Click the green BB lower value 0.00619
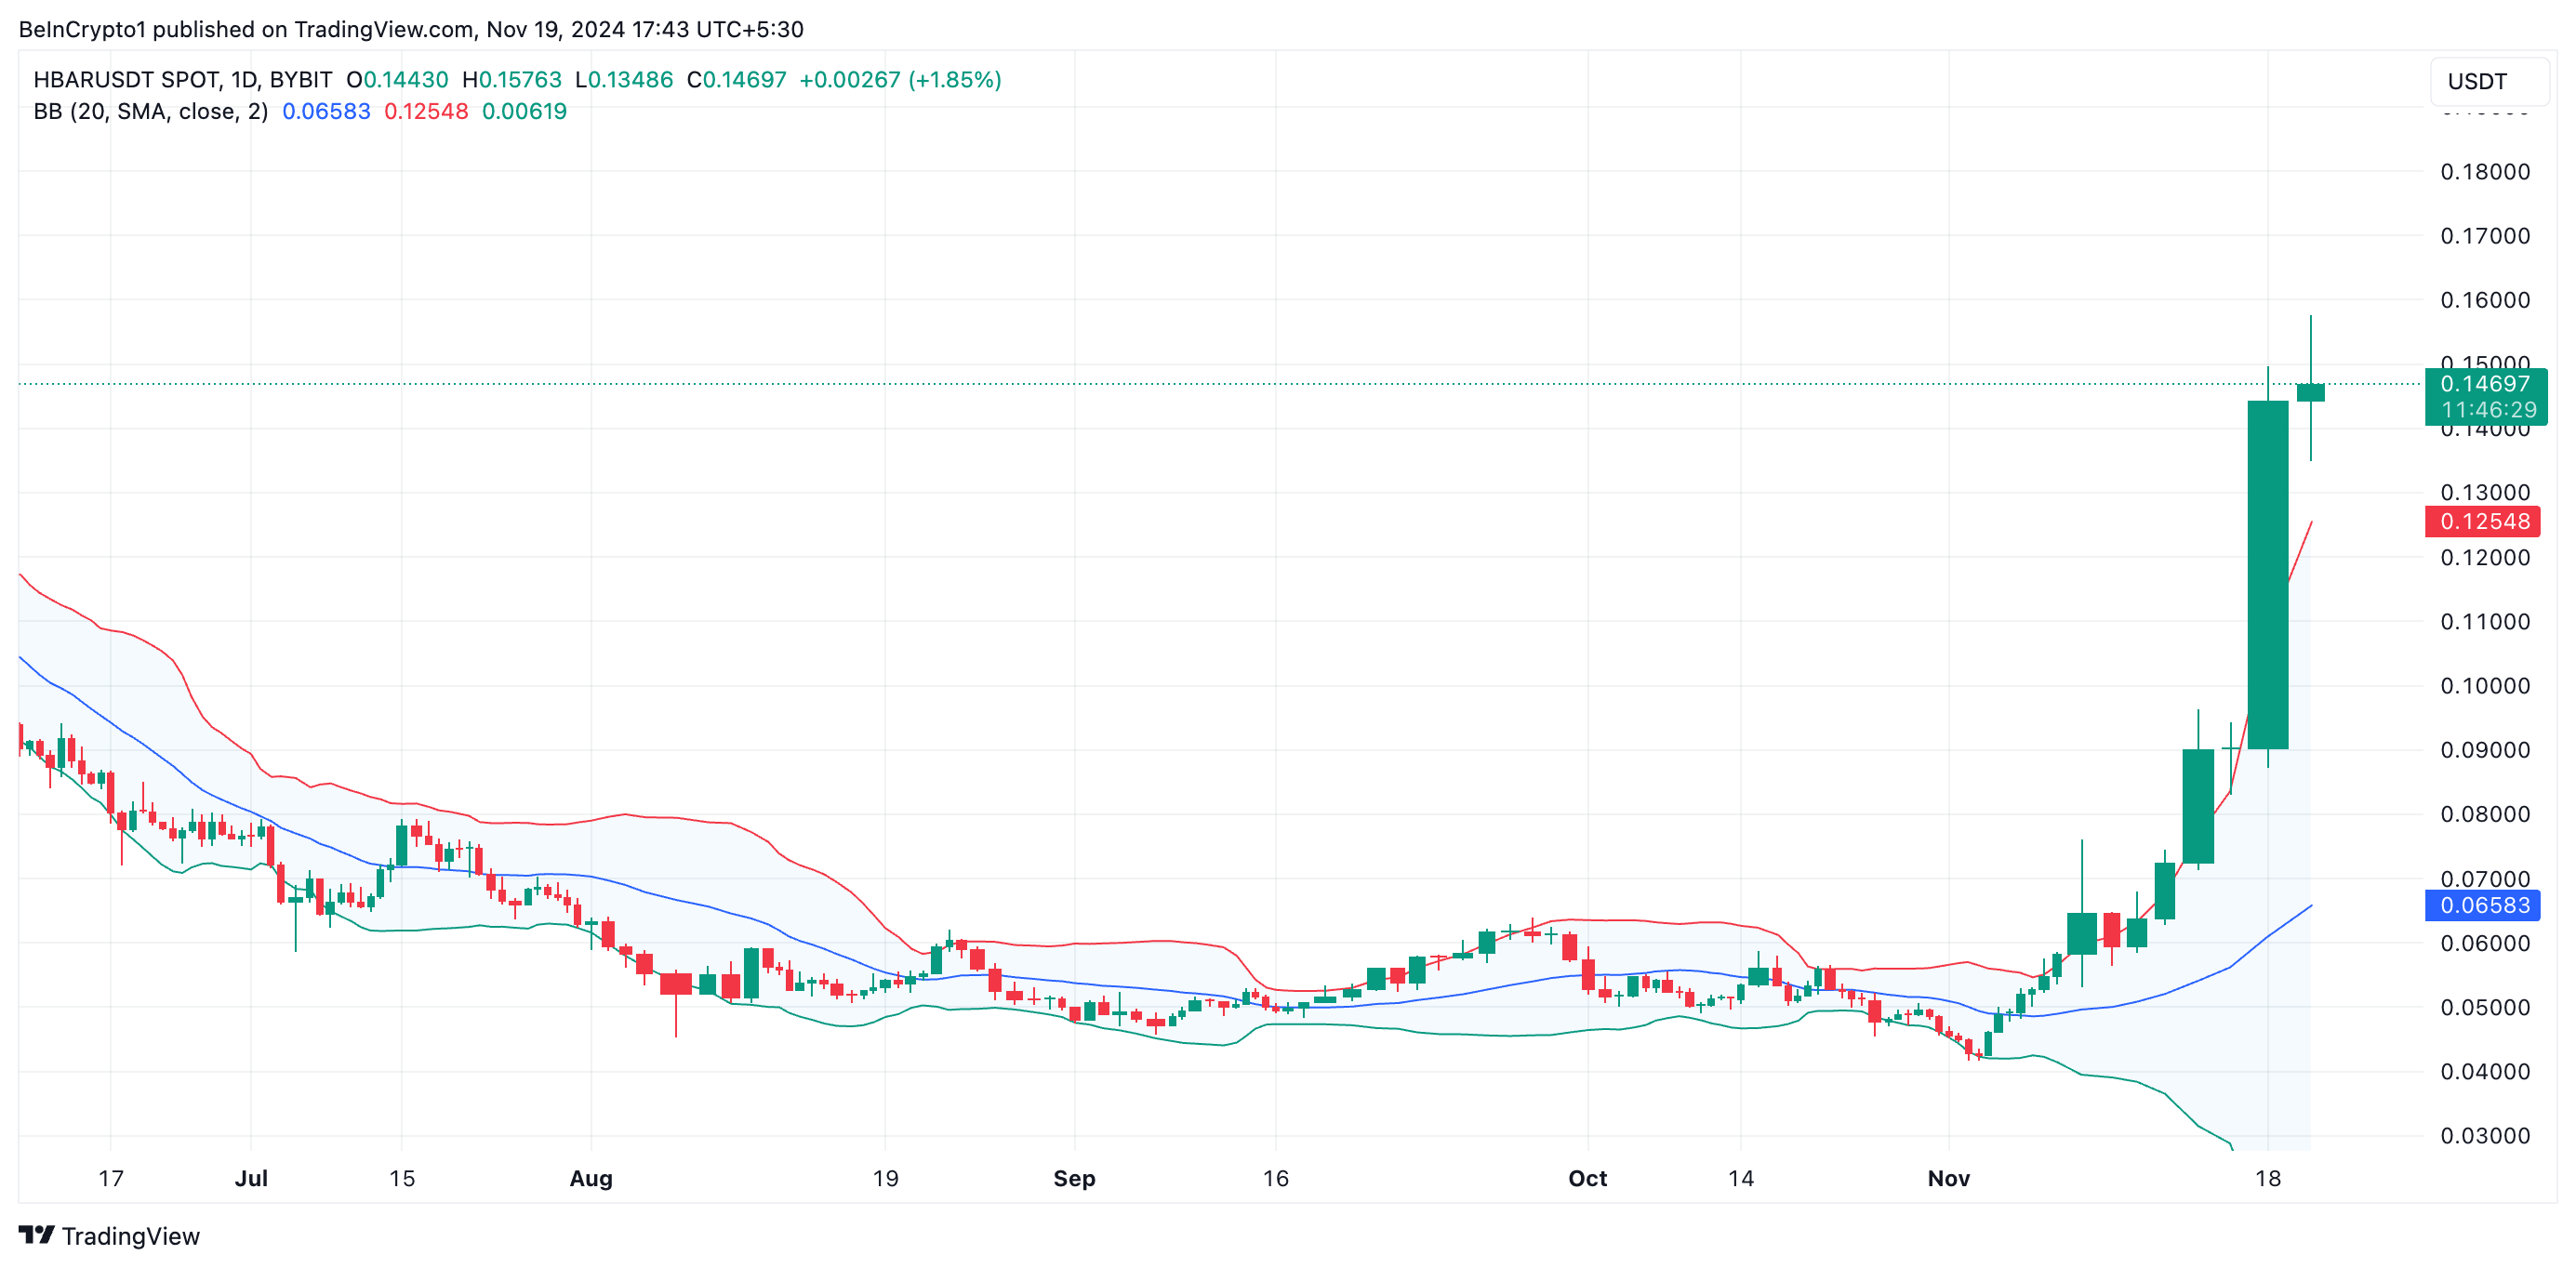The height and width of the screenshot is (1268, 2576). coord(524,112)
